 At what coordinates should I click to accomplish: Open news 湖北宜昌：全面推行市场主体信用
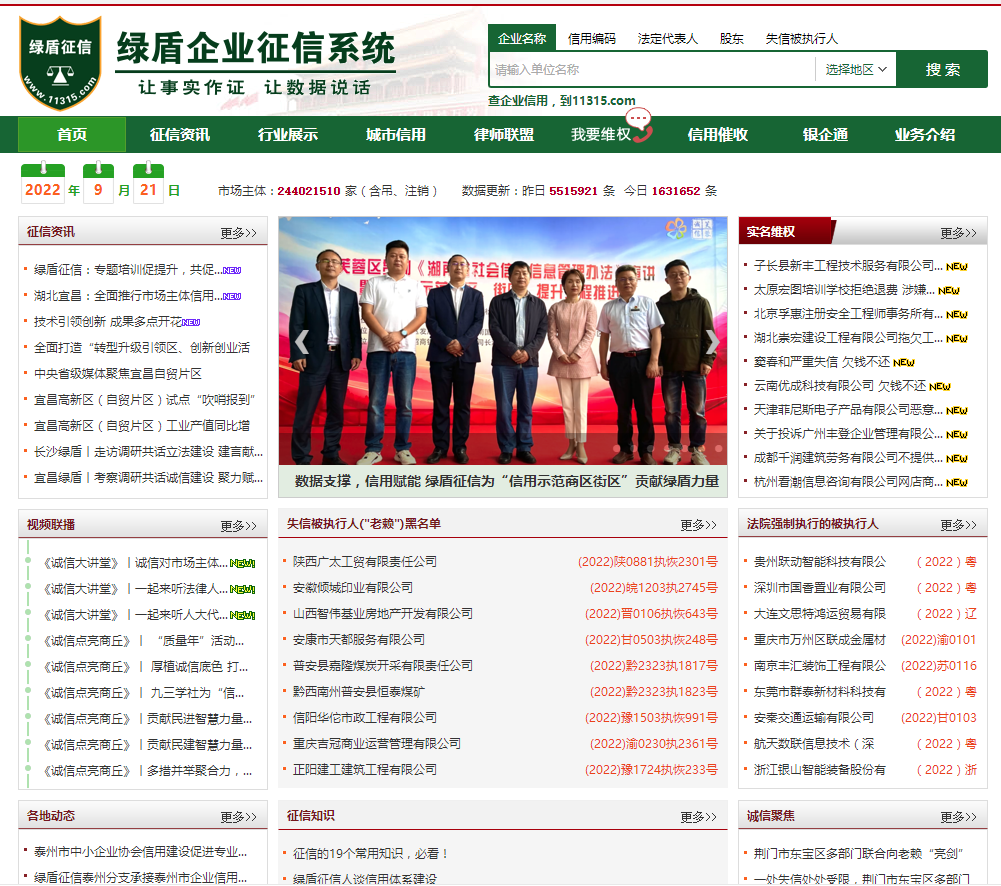(x=127, y=296)
